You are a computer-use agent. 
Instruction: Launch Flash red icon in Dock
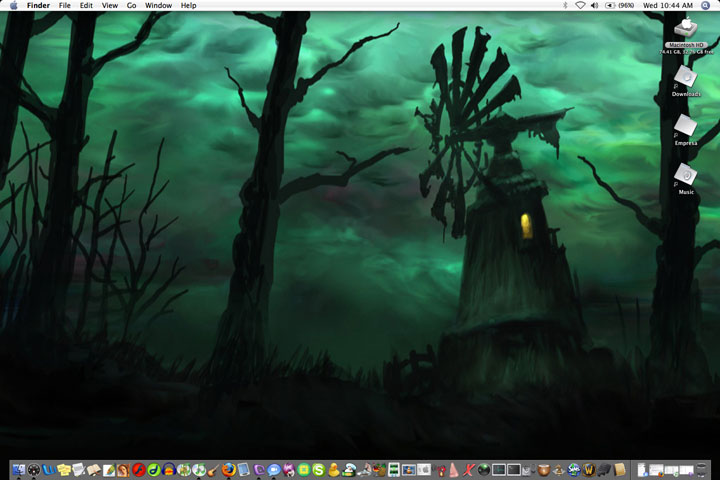click(x=139, y=470)
